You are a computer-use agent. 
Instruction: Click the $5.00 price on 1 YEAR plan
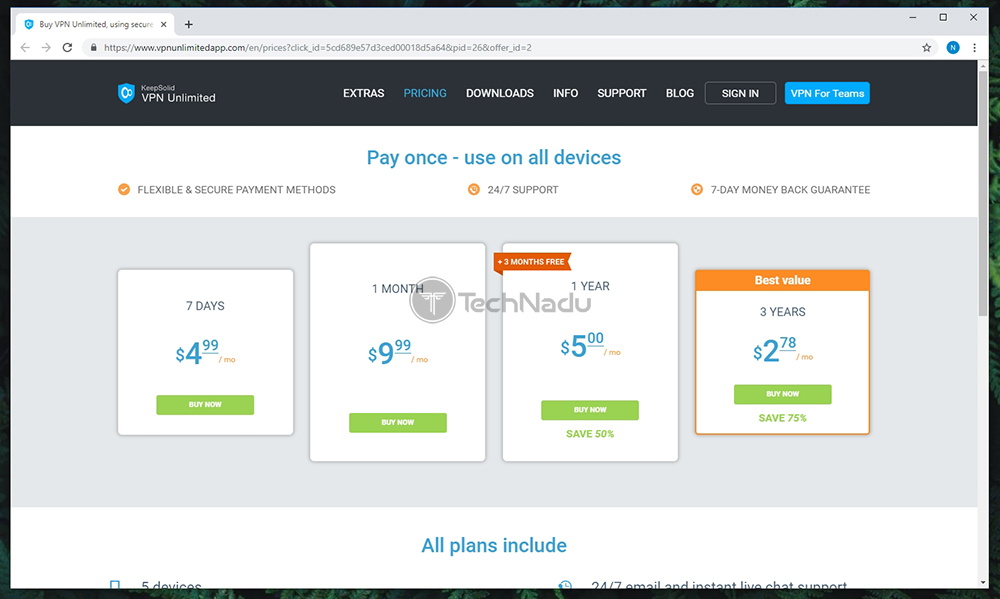pyautogui.click(x=591, y=345)
